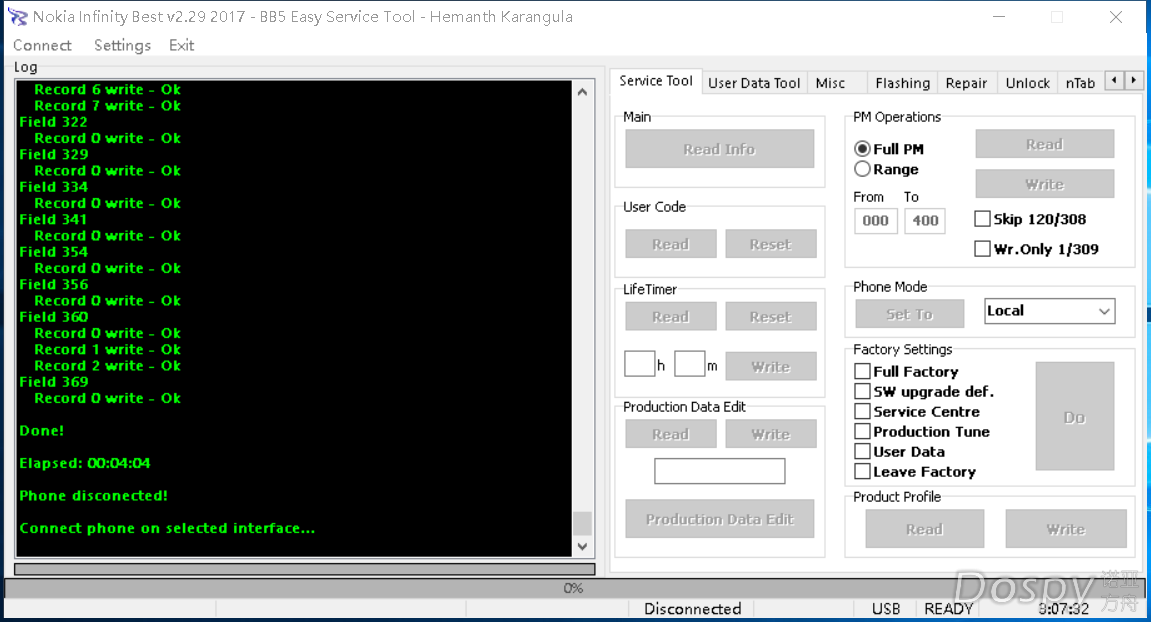Click the Read Info button
The width and height of the screenshot is (1151, 622).
click(x=719, y=149)
